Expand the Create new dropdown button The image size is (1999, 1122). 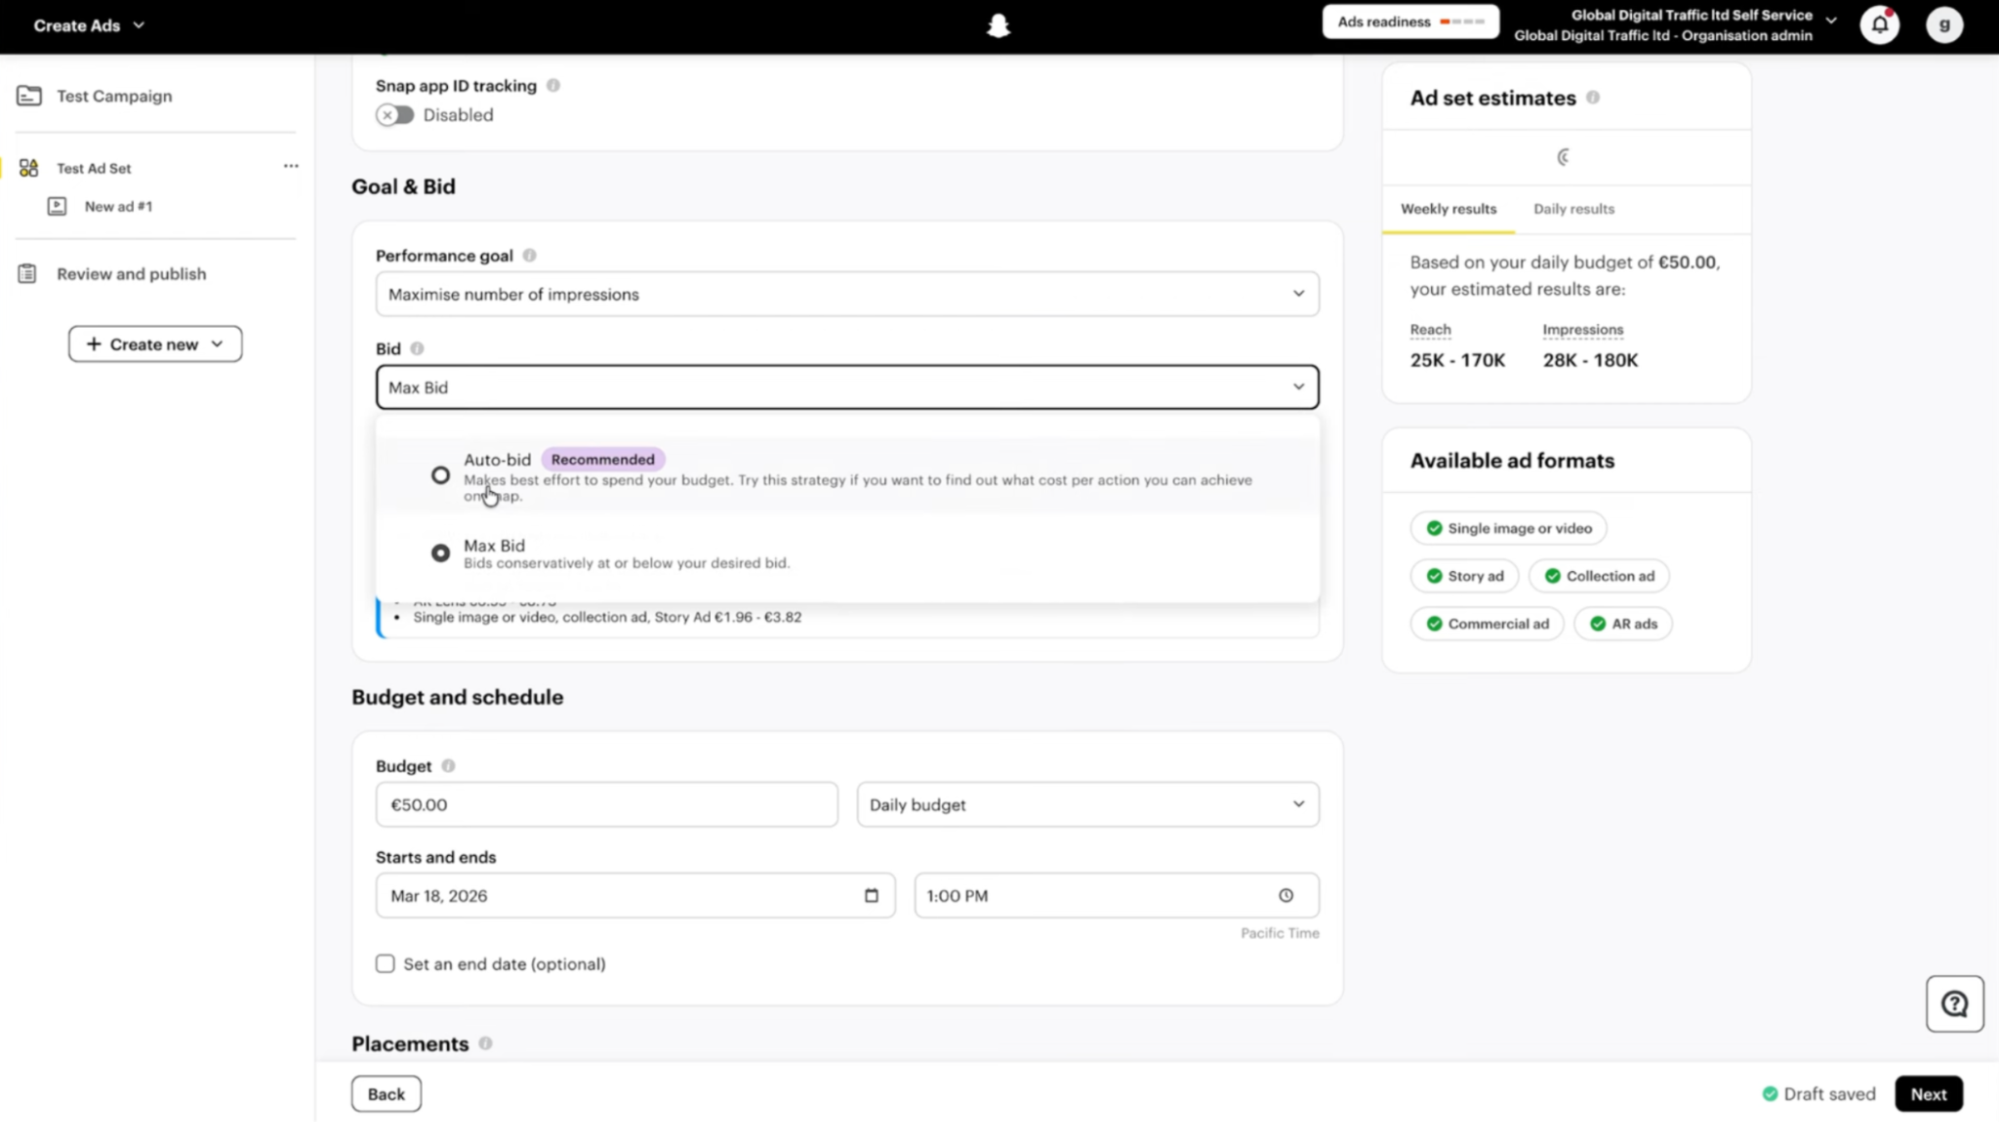155,344
